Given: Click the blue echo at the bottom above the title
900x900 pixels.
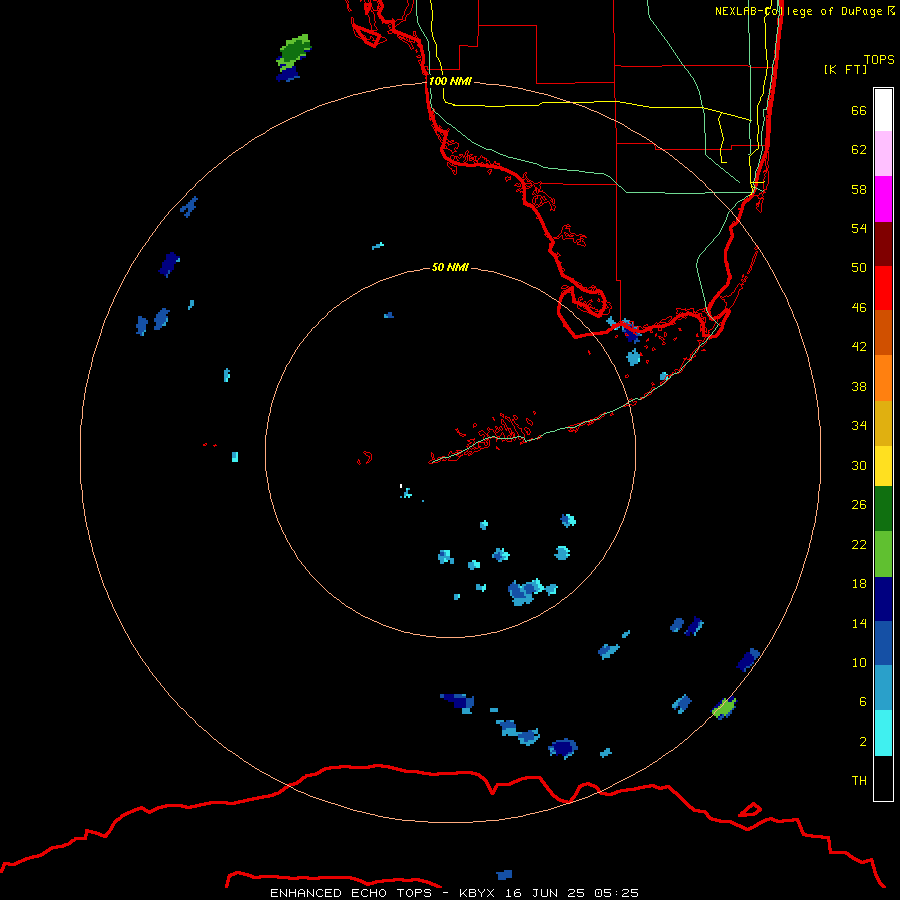Looking at the screenshot, I should [505, 875].
